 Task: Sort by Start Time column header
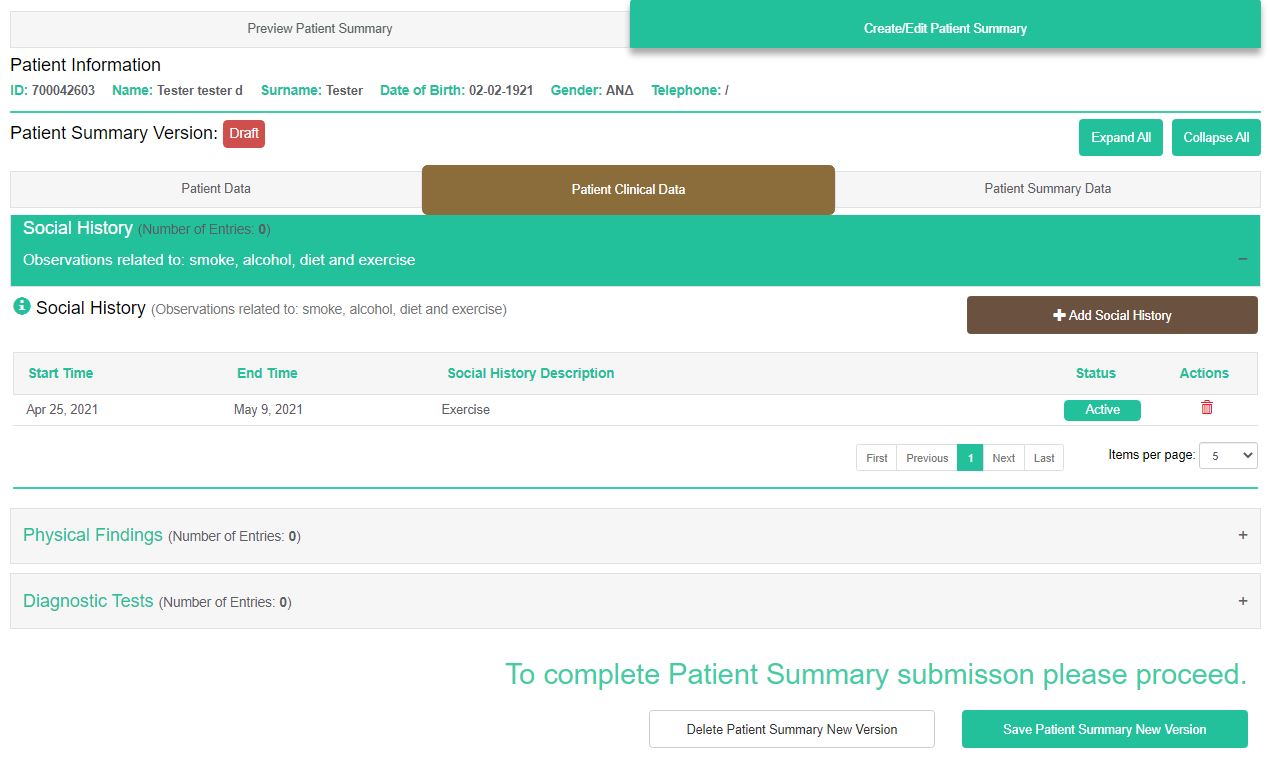click(x=61, y=373)
